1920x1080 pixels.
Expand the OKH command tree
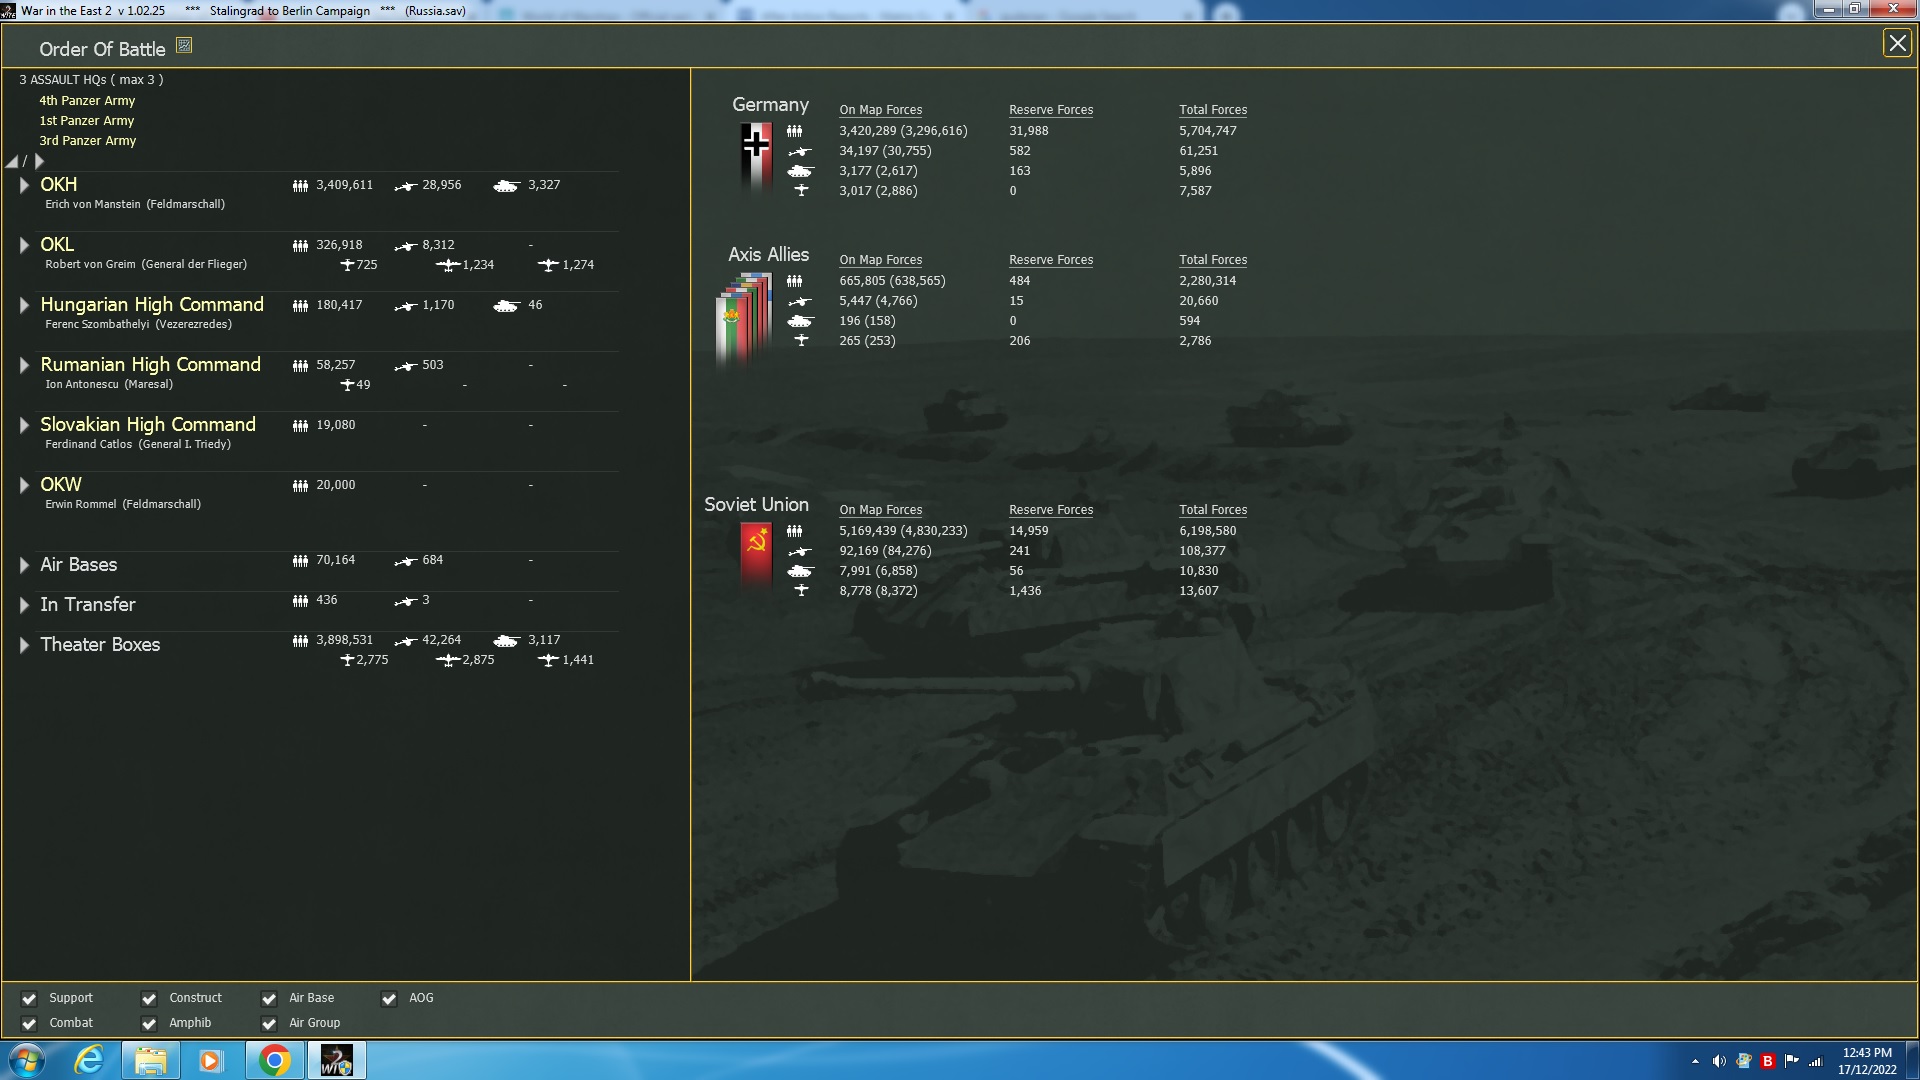[24, 185]
